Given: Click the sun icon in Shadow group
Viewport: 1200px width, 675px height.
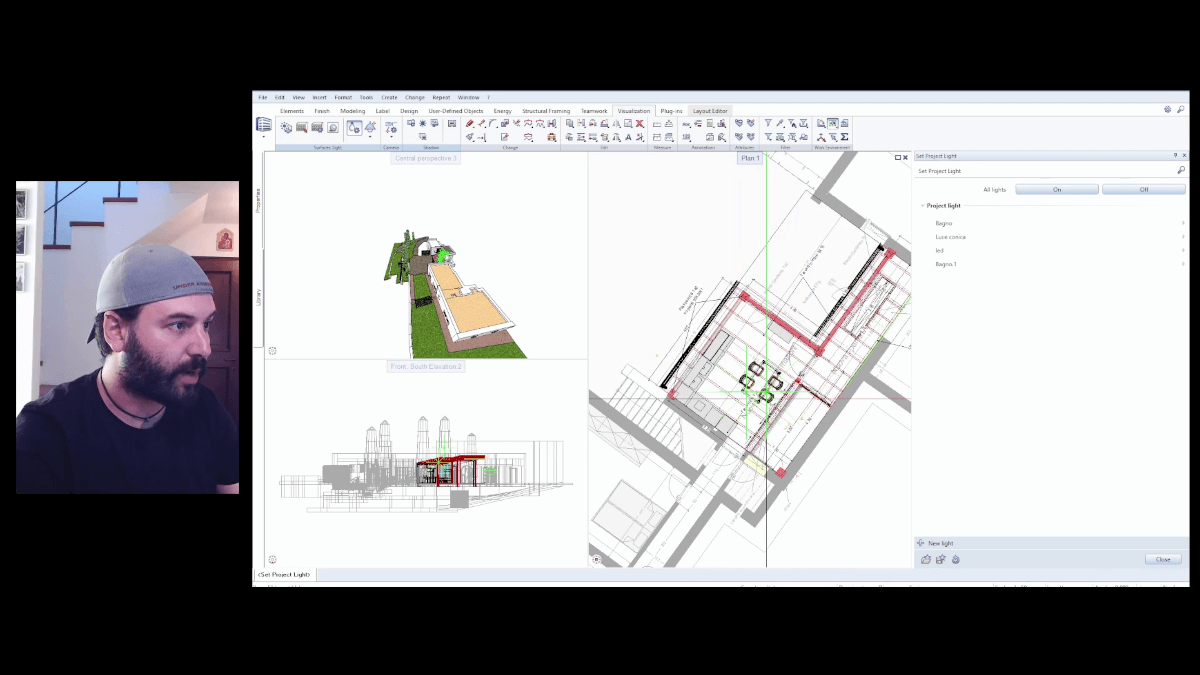Looking at the screenshot, I should 423,124.
